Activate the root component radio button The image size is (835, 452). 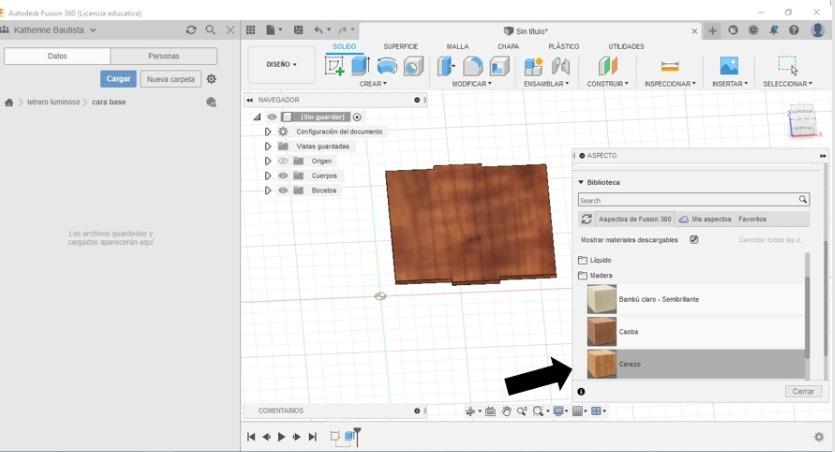pos(357,117)
